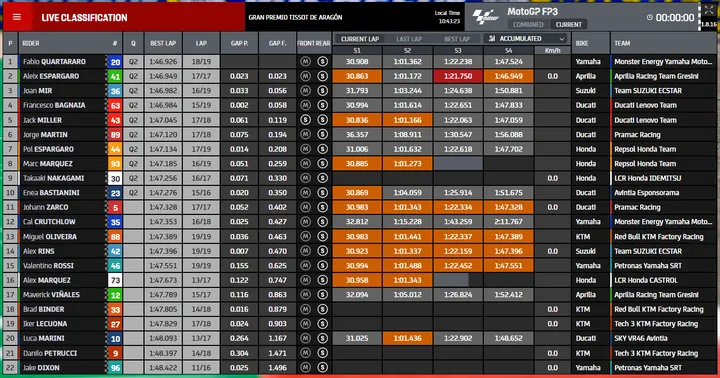720x378 pixels.
Task: Click Aleix Espargaro's front tyre icon
Action: click(x=305, y=76)
